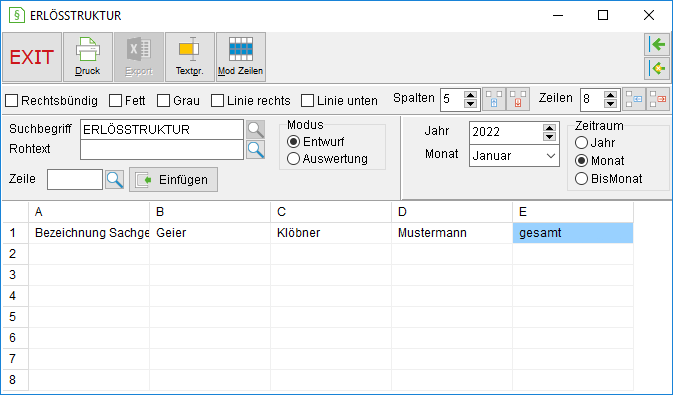Select column header C
This screenshot has height=395, width=673.
(x=331, y=212)
